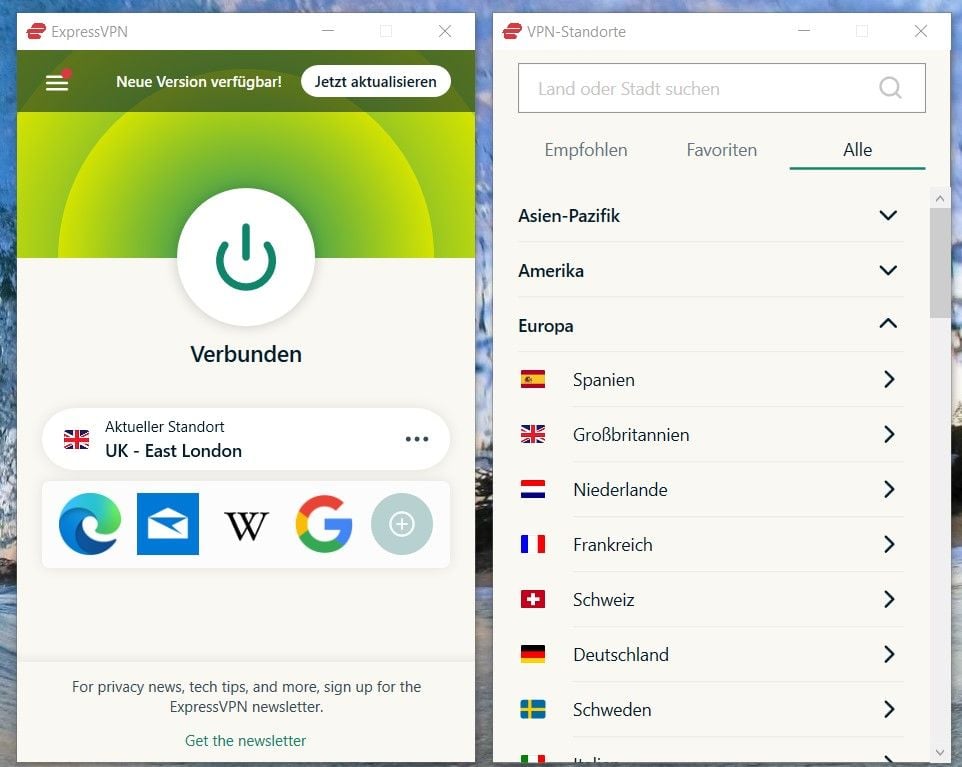This screenshot has height=767, width=962.
Task: Select Spanien in the location list
Action: click(x=710, y=380)
